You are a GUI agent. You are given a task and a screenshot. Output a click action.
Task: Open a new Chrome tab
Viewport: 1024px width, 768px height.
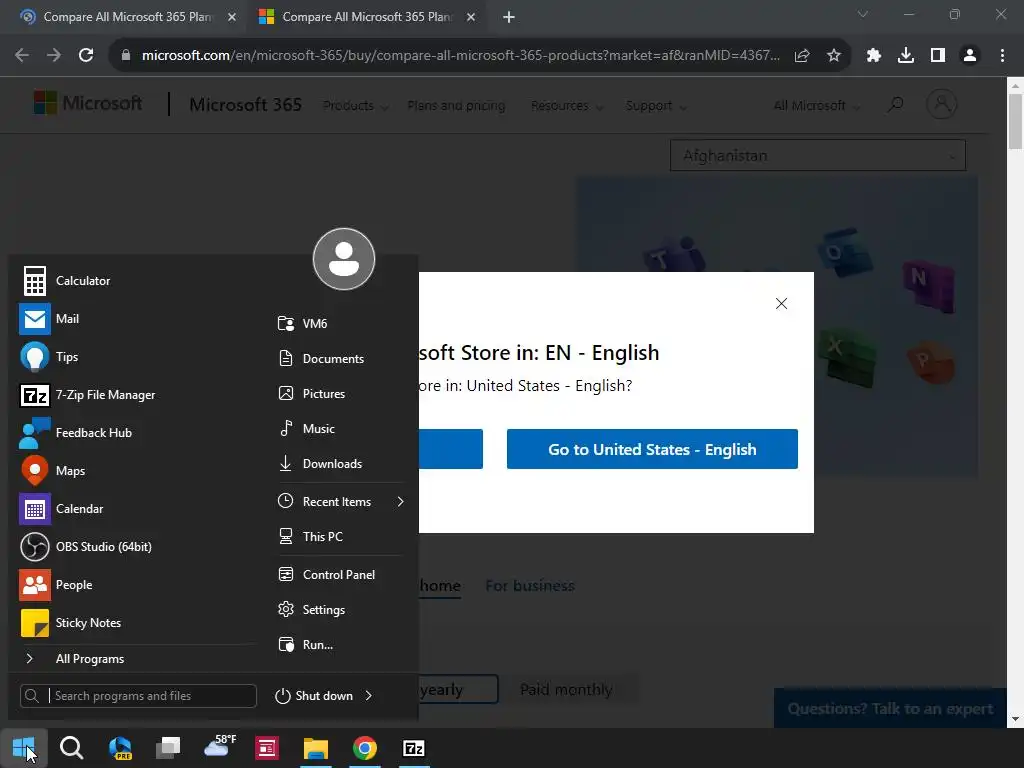coord(509,17)
